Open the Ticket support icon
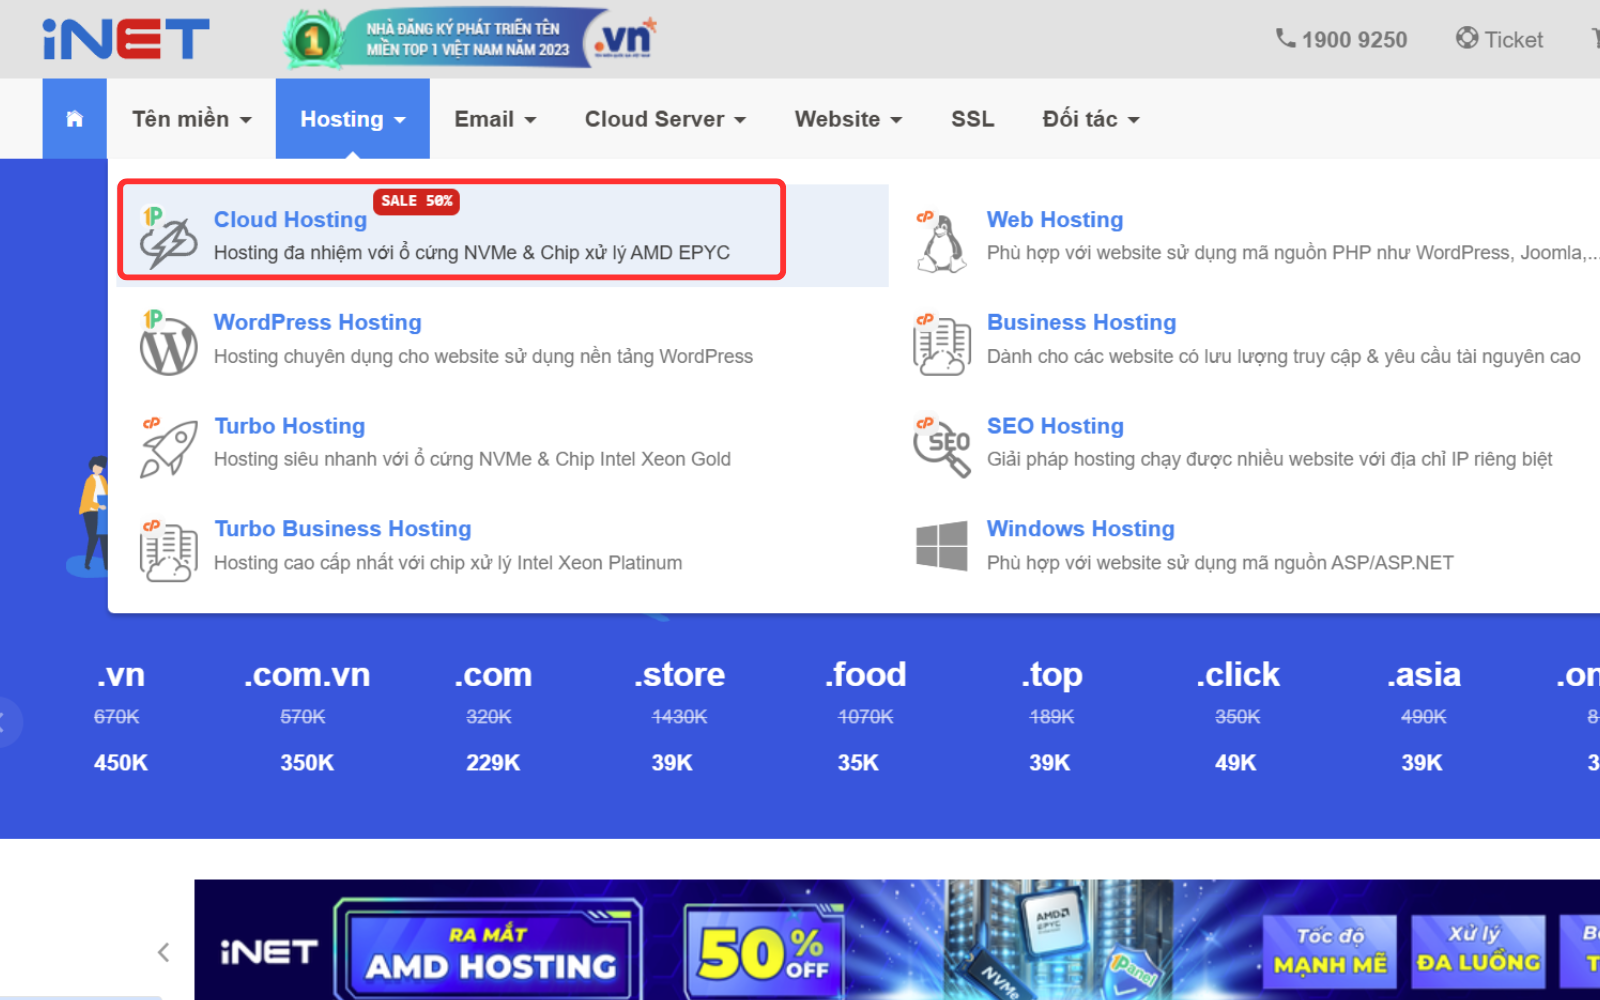1600x1000 pixels. (x=1467, y=38)
